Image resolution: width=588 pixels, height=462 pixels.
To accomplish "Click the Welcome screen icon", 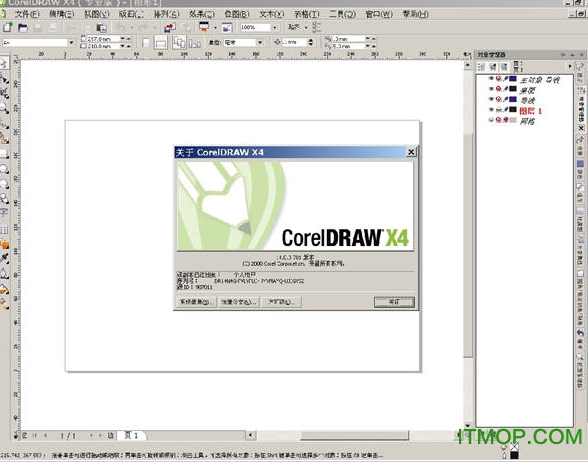I will (226, 27).
